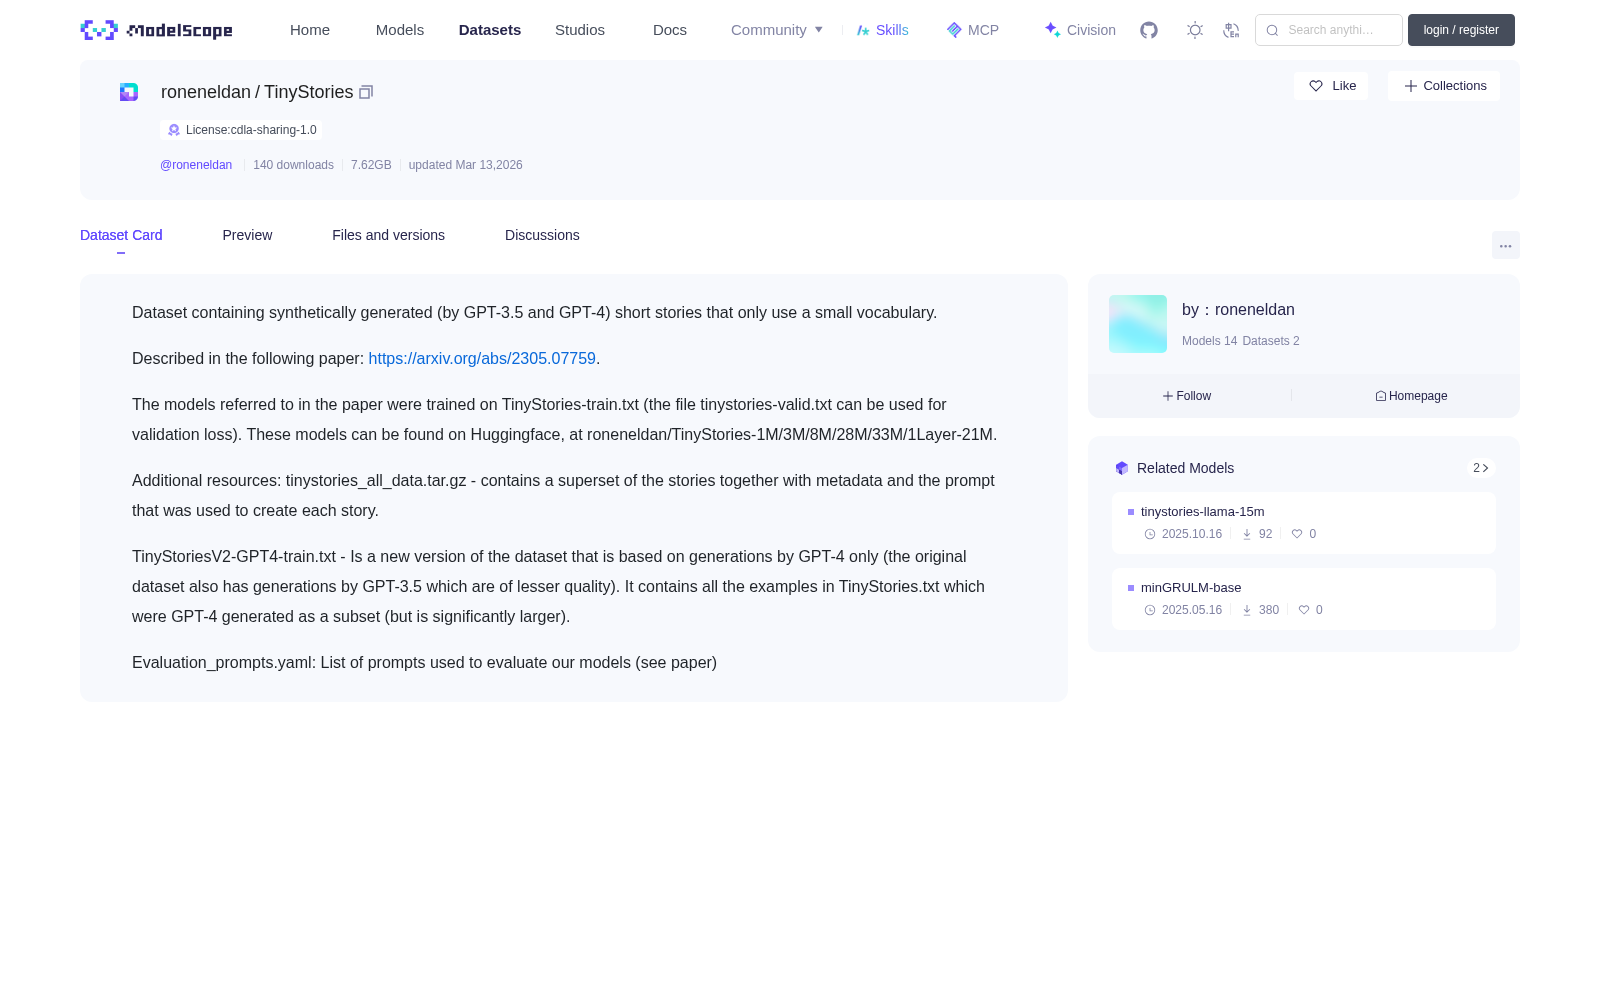Open the Studios menu item
This screenshot has width=1600, height=1000.
click(x=580, y=30)
